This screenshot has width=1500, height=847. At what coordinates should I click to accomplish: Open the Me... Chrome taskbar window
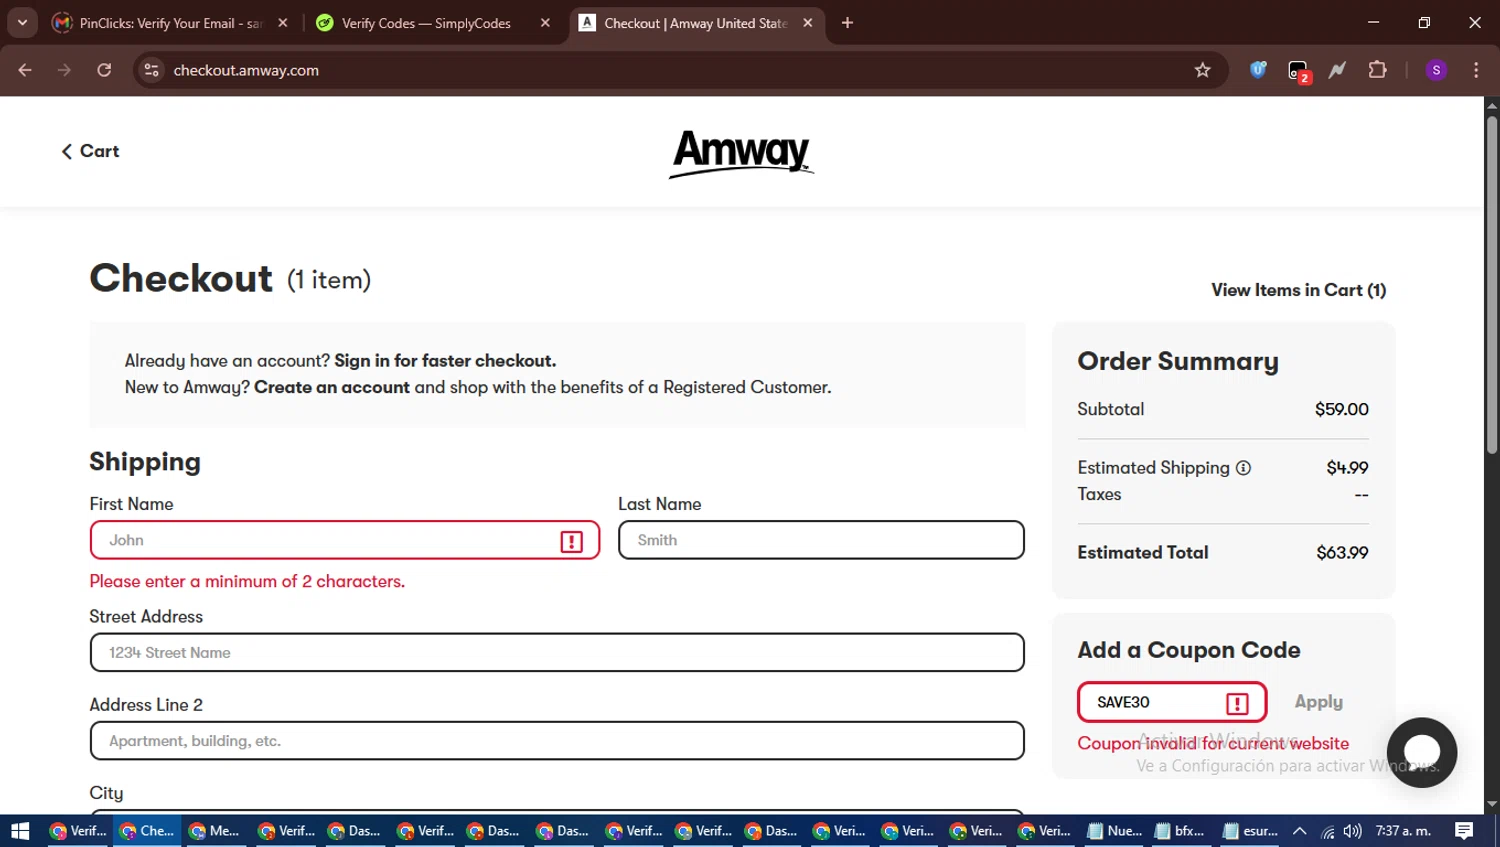(214, 831)
